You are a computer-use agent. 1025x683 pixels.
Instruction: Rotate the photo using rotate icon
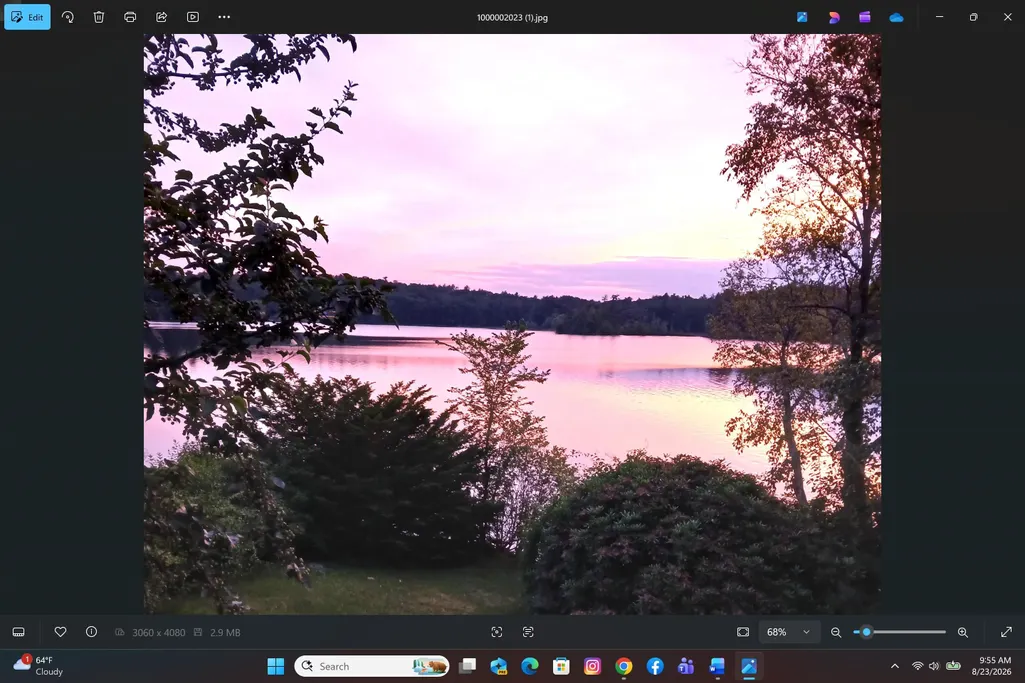click(67, 17)
